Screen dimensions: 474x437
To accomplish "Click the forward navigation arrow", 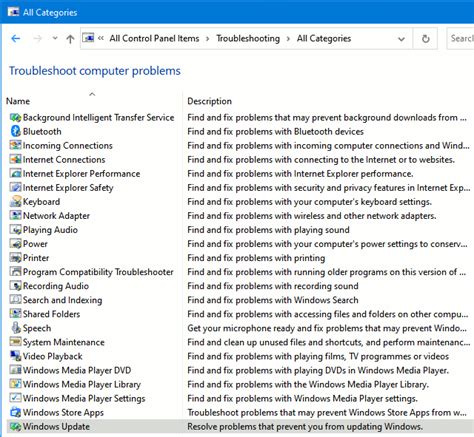I will point(37,39).
